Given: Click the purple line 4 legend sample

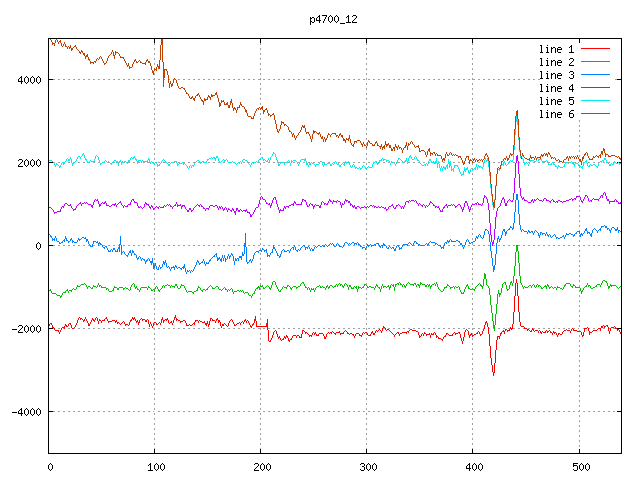Looking at the screenshot, I should click(595, 88).
